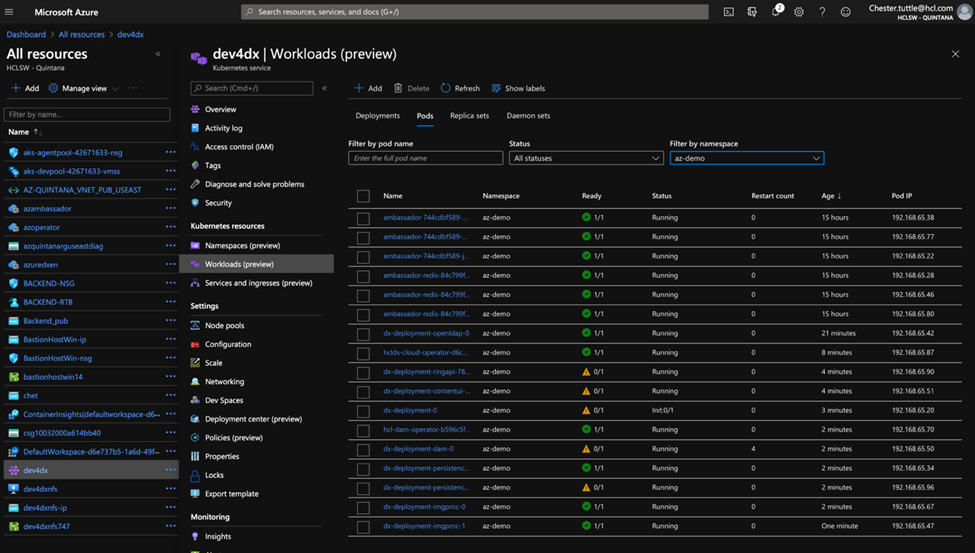Image resolution: width=975 pixels, height=553 pixels.
Task: Open the Status All statuses dropdown
Action: (x=586, y=159)
